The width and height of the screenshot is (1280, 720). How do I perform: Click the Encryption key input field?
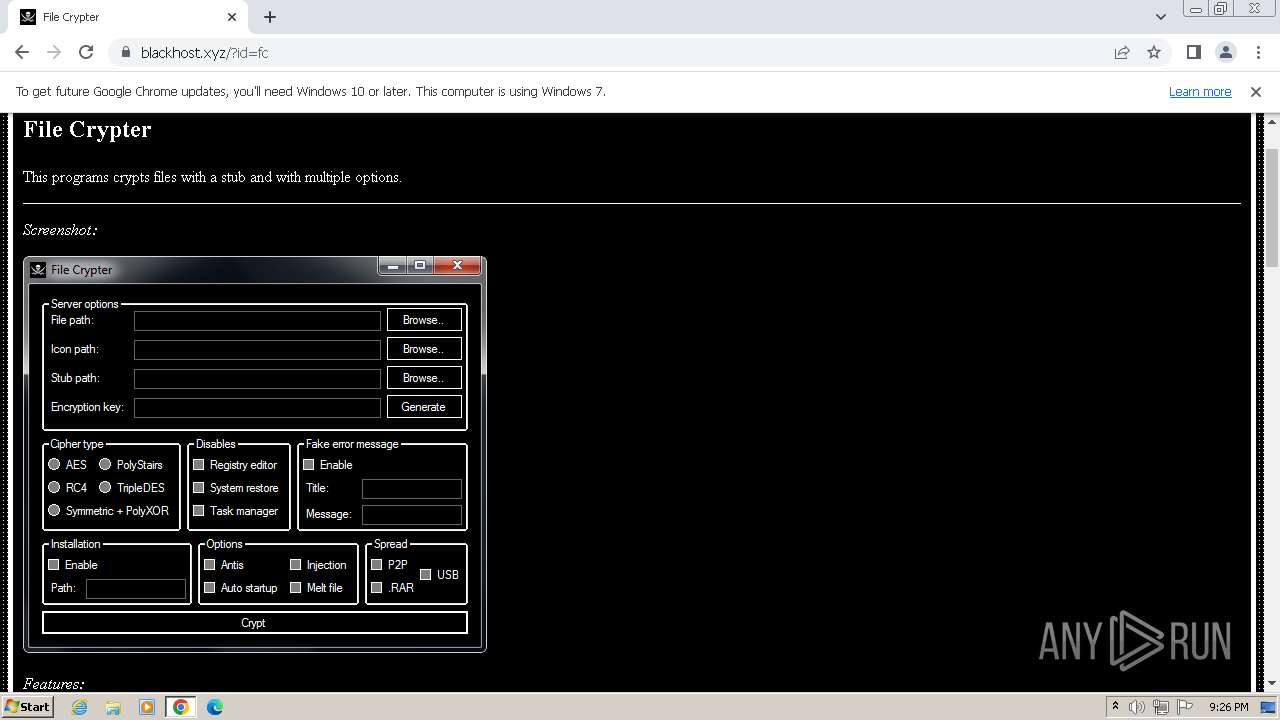(x=257, y=407)
